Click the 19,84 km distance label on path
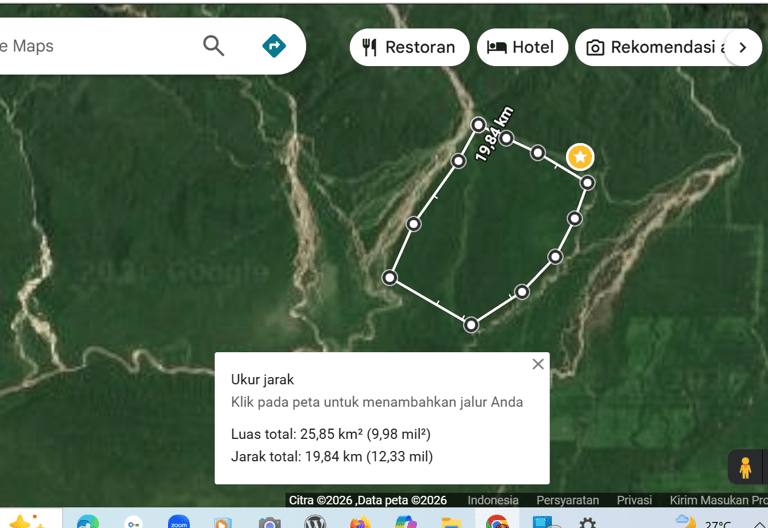This screenshot has width=768, height=528. pos(494,134)
